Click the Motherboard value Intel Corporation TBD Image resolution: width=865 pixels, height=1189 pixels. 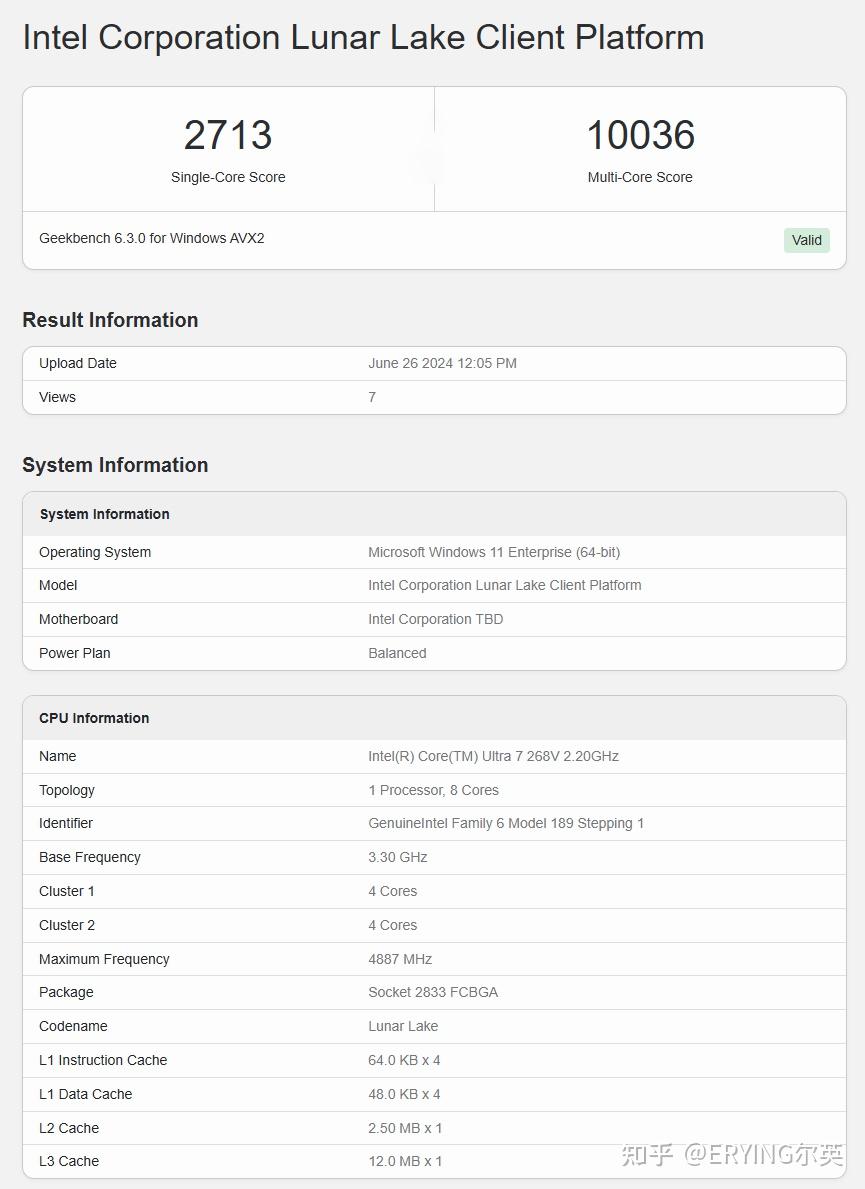pos(435,619)
